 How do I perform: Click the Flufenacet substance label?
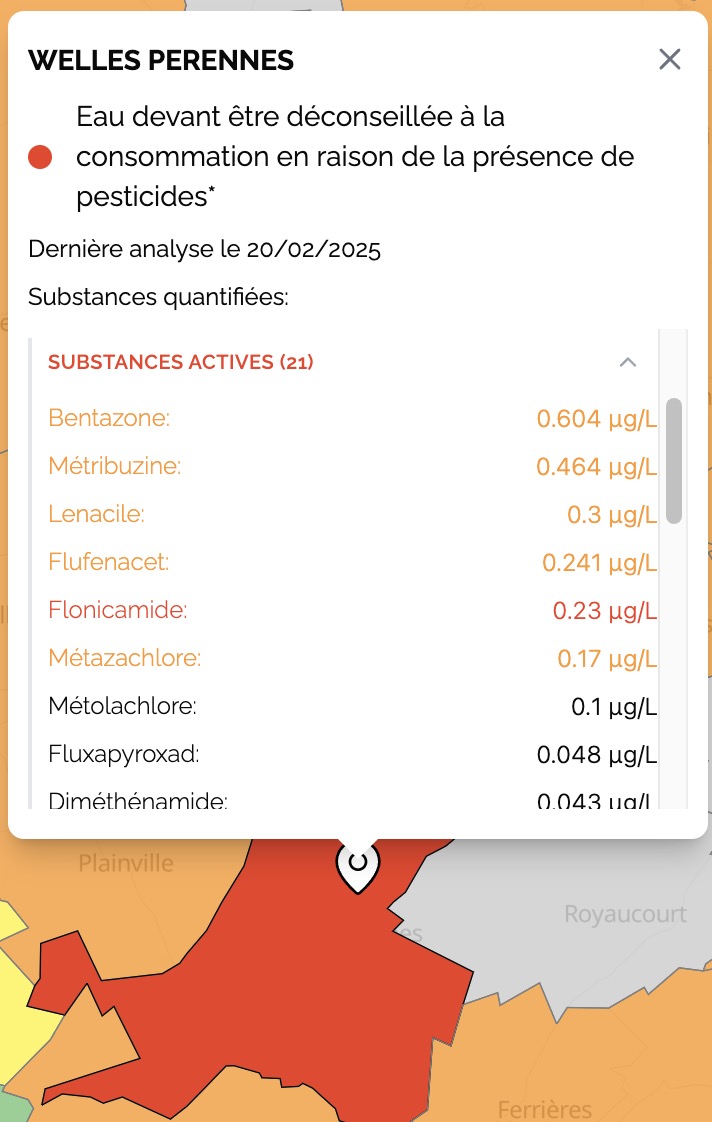[108, 562]
